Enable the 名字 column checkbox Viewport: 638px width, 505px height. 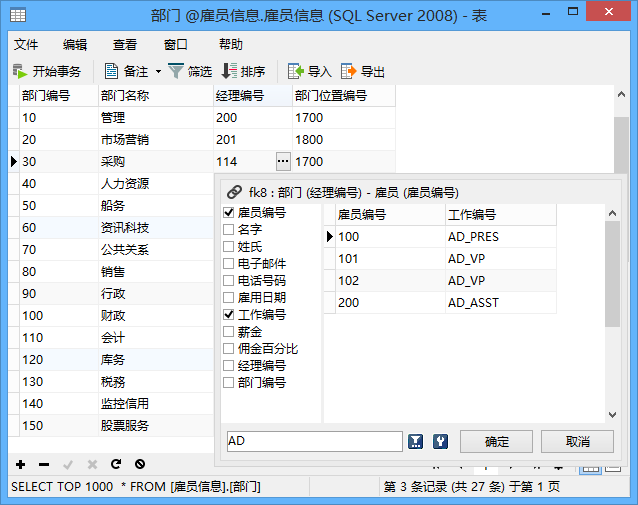(x=229, y=230)
